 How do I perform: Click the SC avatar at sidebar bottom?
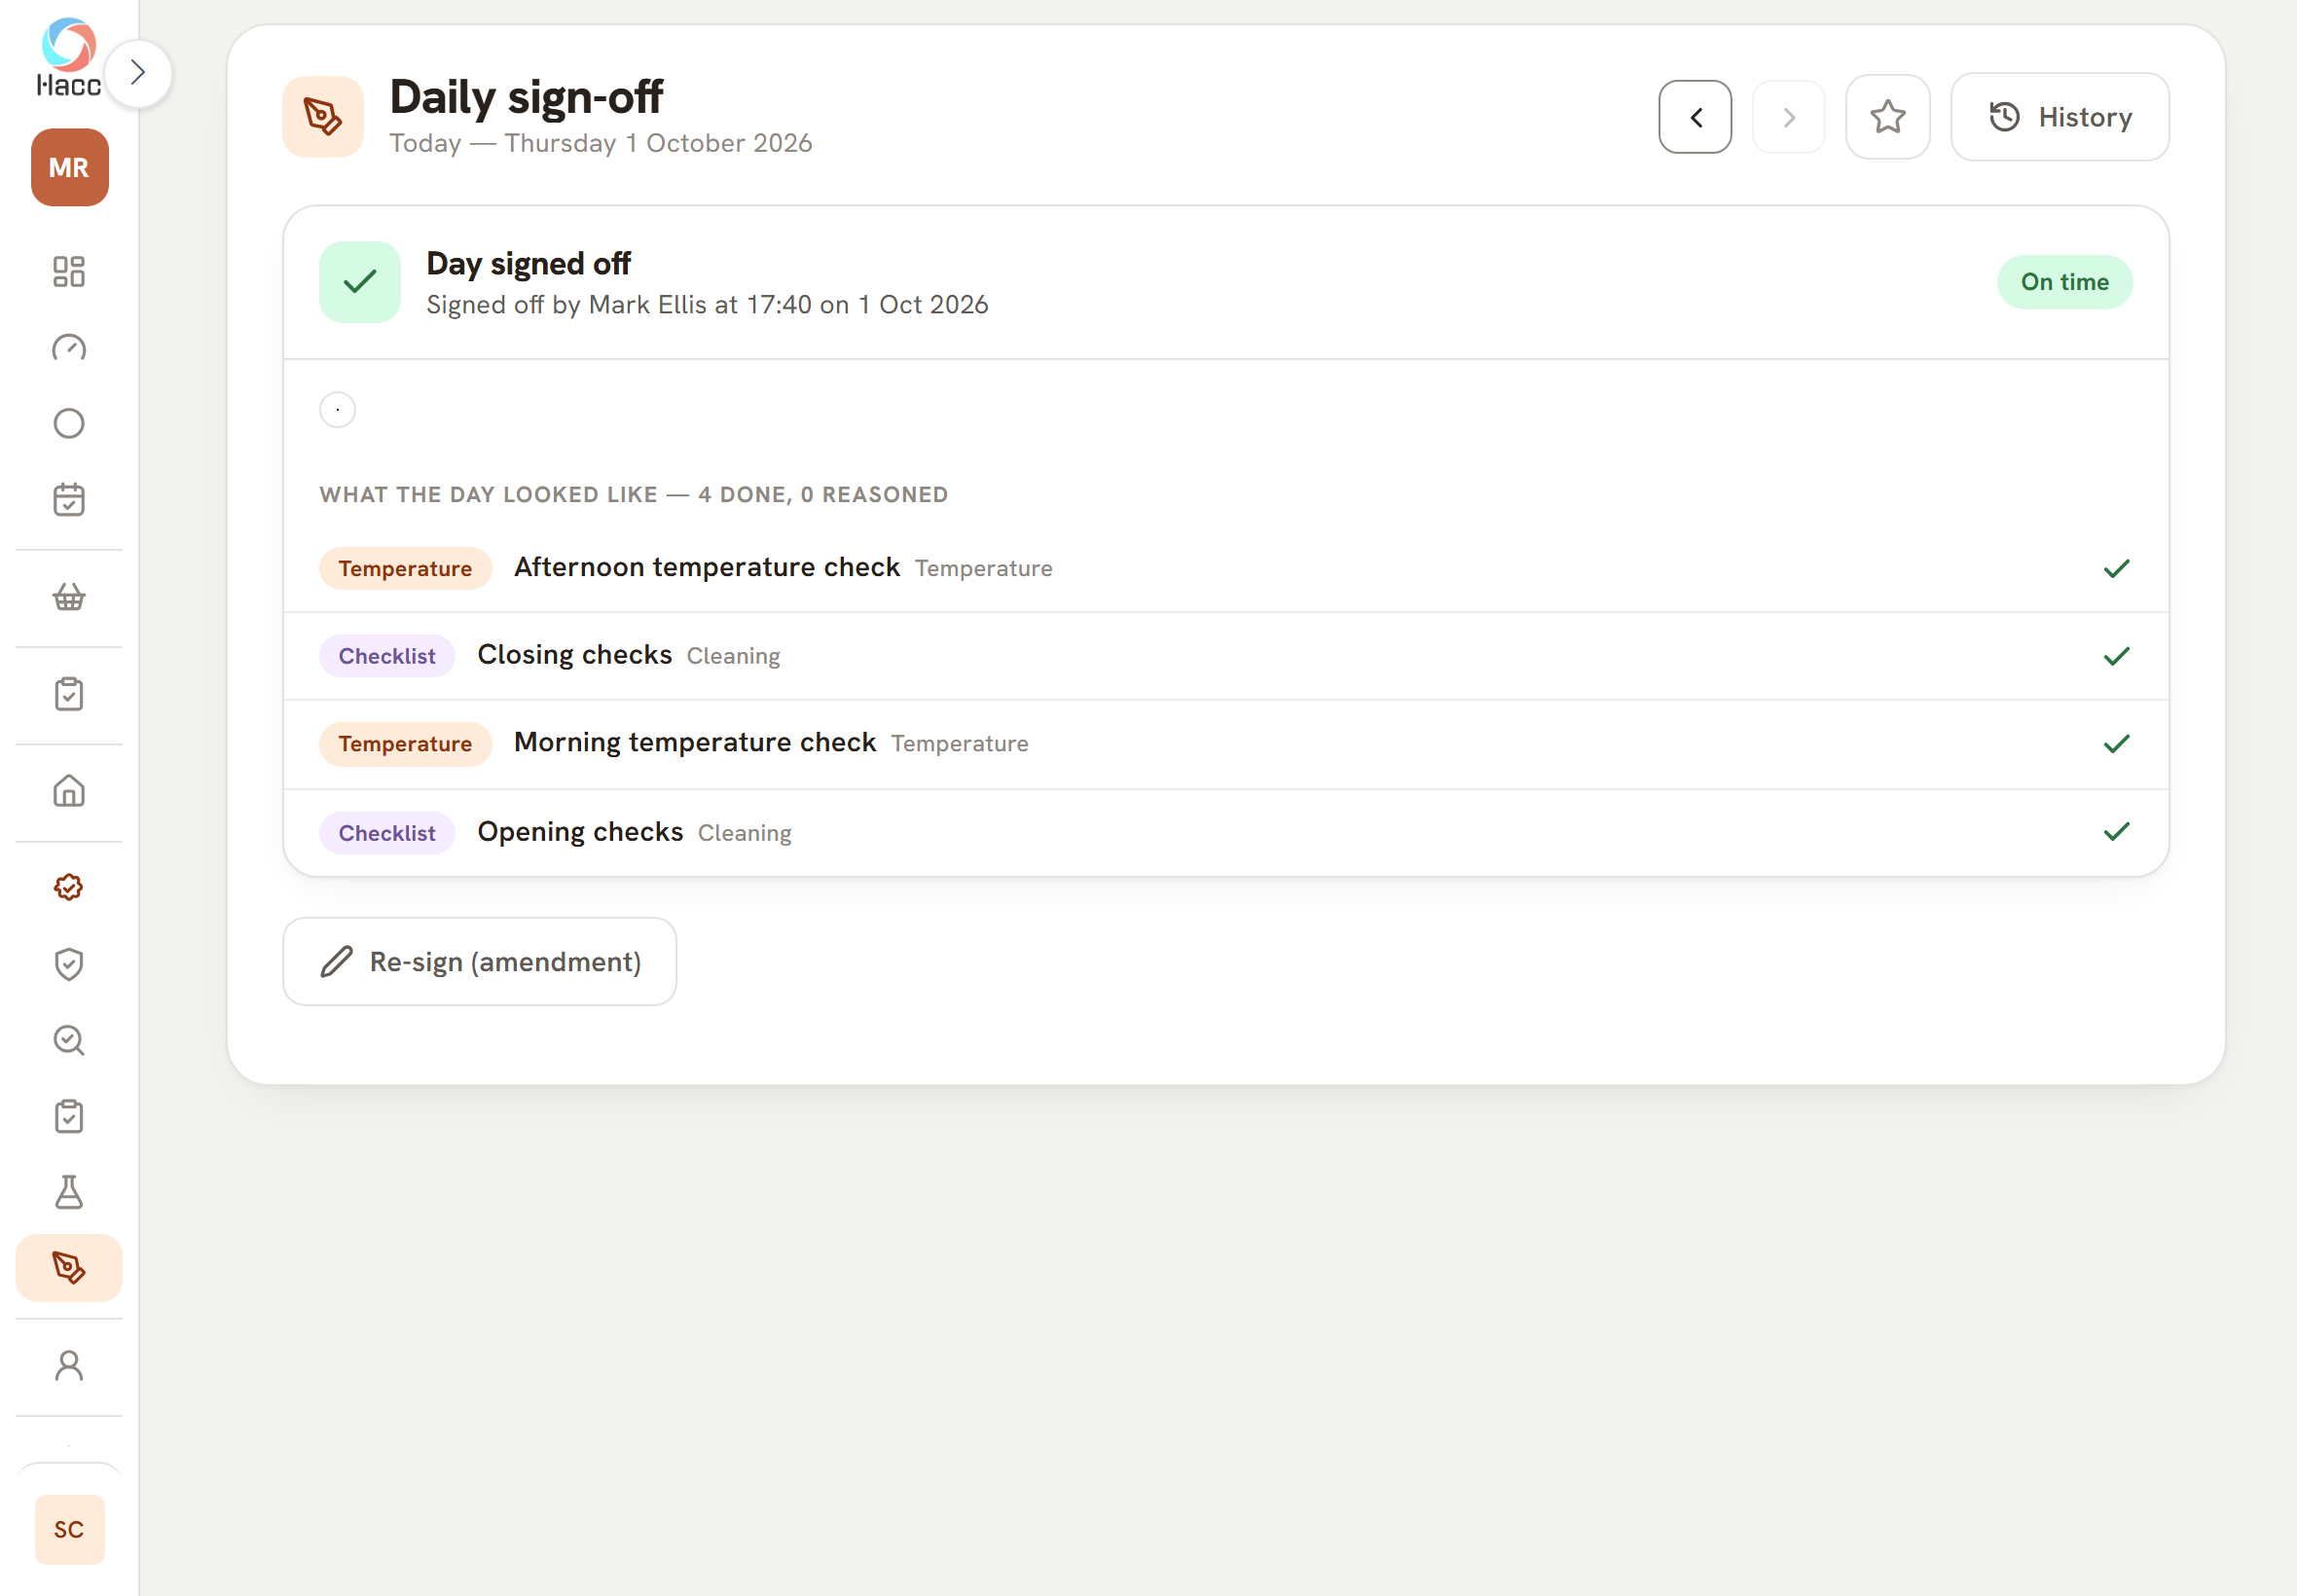[x=69, y=1529]
